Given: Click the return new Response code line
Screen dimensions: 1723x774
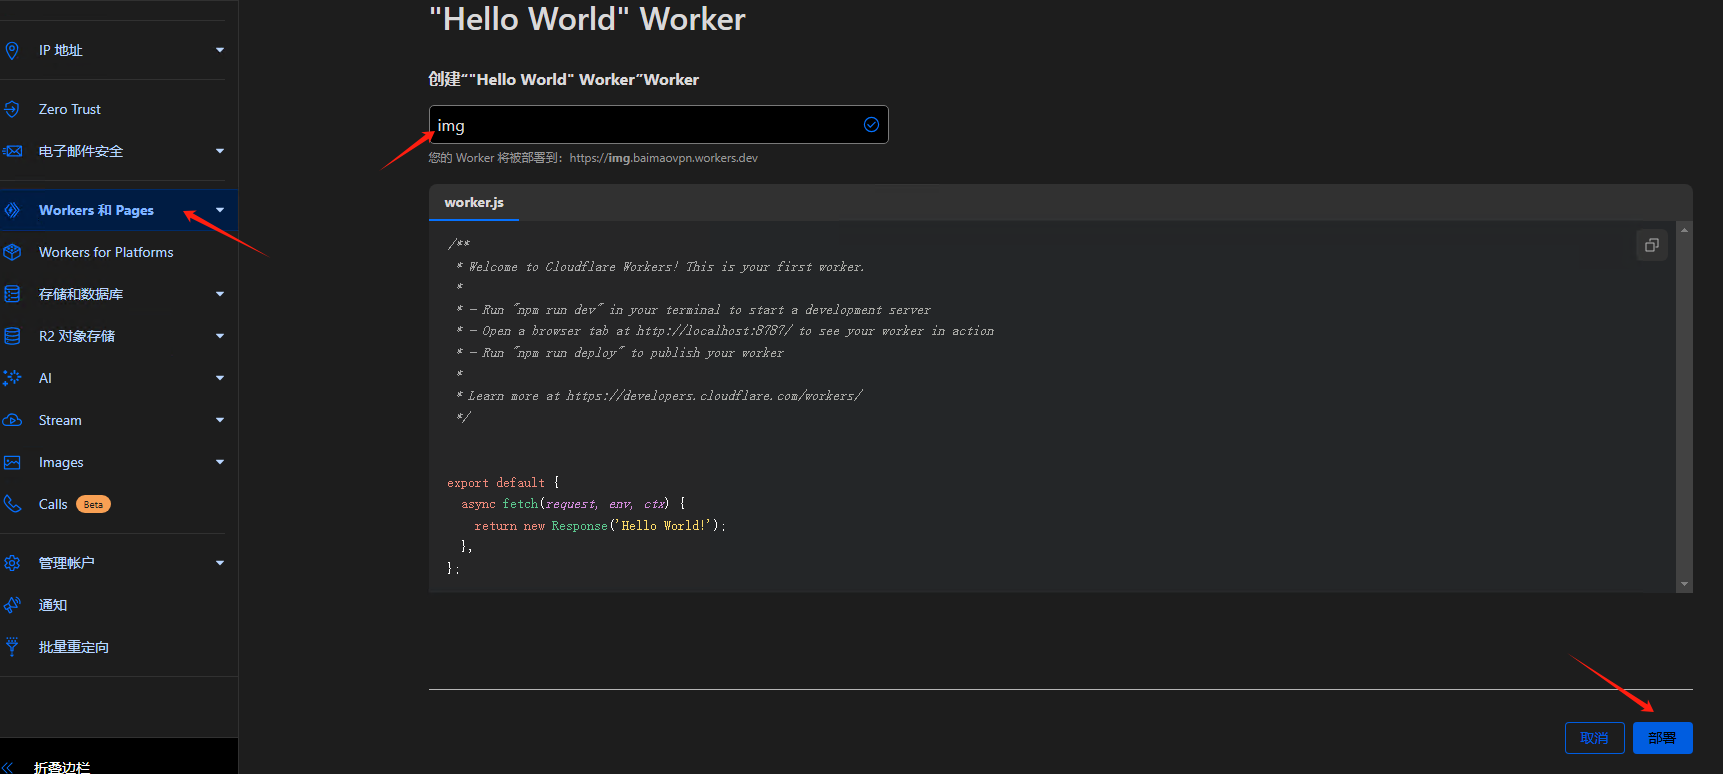Looking at the screenshot, I should pos(600,525).
